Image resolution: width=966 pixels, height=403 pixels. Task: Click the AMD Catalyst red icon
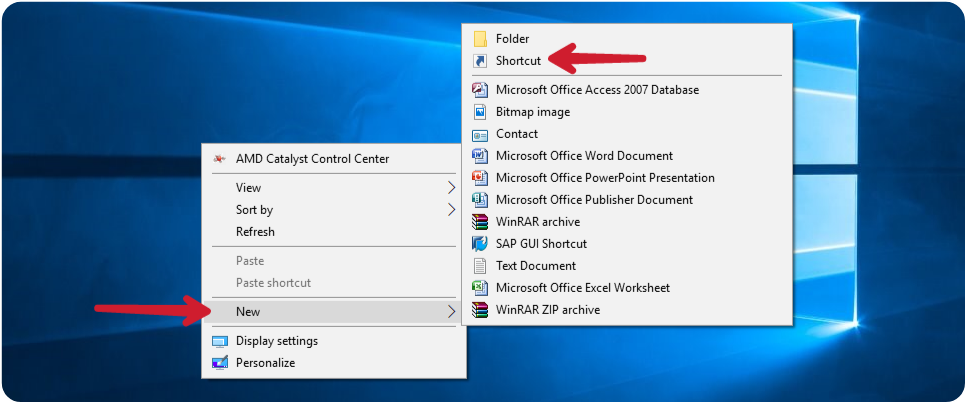219,159
